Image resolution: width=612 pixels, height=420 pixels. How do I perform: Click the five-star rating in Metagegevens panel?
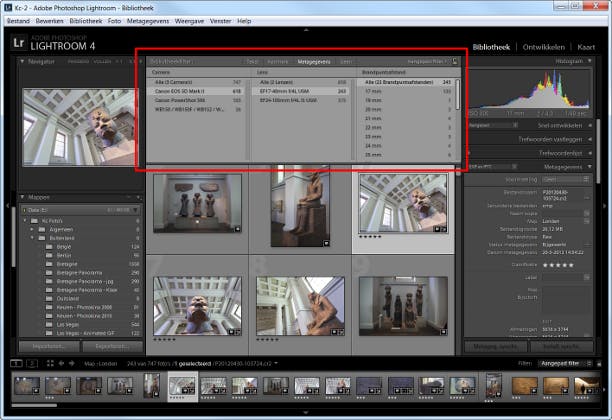coord(557,264)
